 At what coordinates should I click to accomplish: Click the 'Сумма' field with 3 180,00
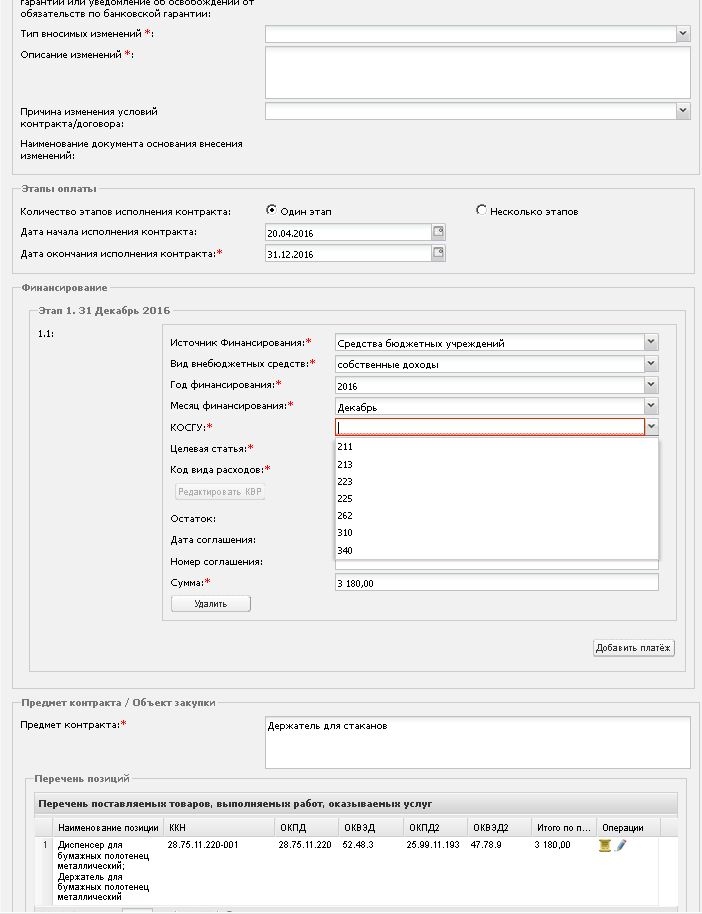pyautogui.click(x=497, y=582)
